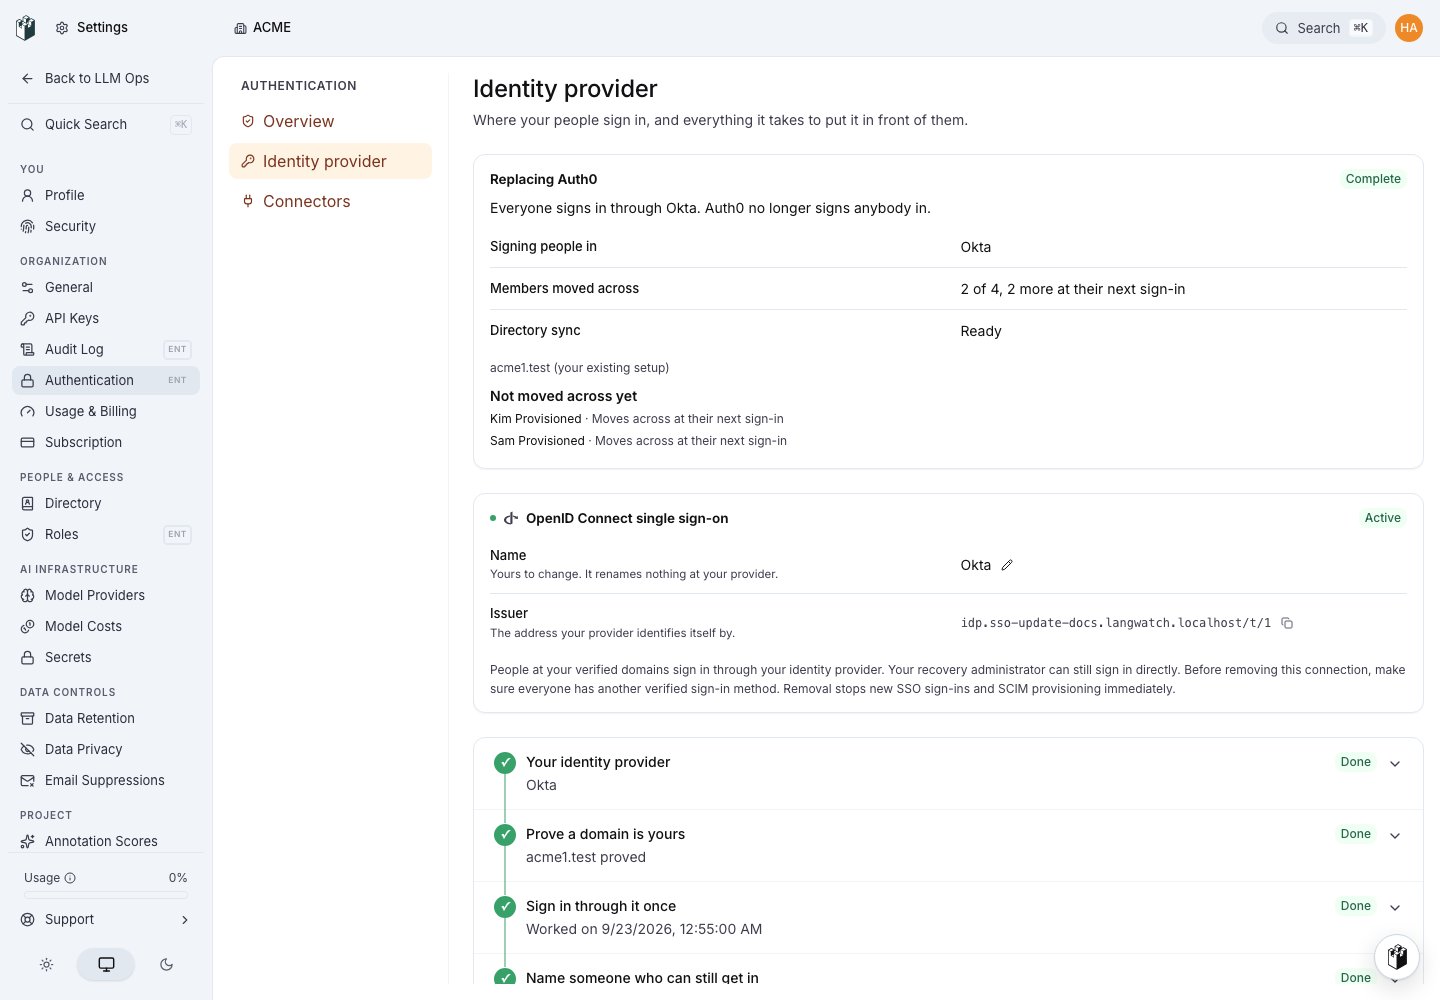The image size is (1440, 1000).
Task: Click the "2 of 4" members moved value
Action: pos(1072,289)
